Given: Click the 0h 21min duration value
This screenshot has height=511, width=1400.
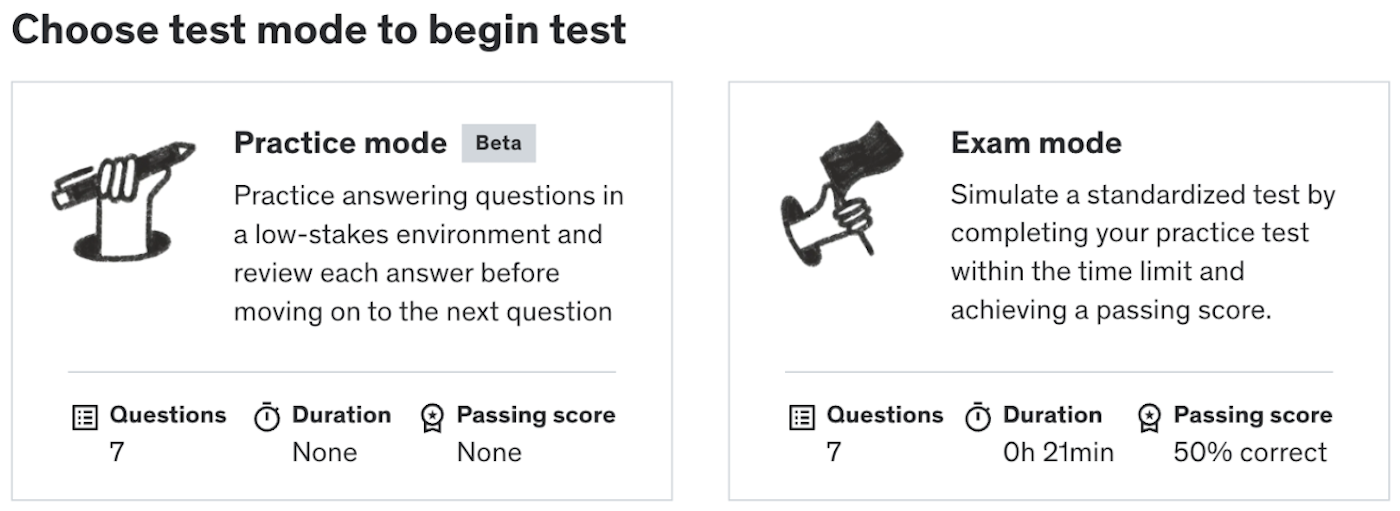Looking at the screenshot, I should click(x=1058, y=452).
